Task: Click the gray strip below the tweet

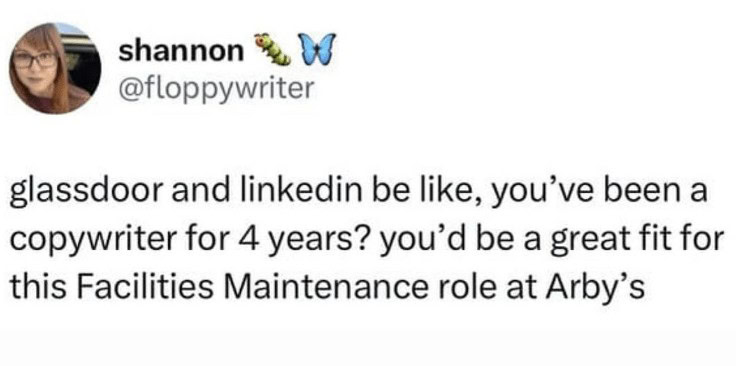Action: [368, 349]
